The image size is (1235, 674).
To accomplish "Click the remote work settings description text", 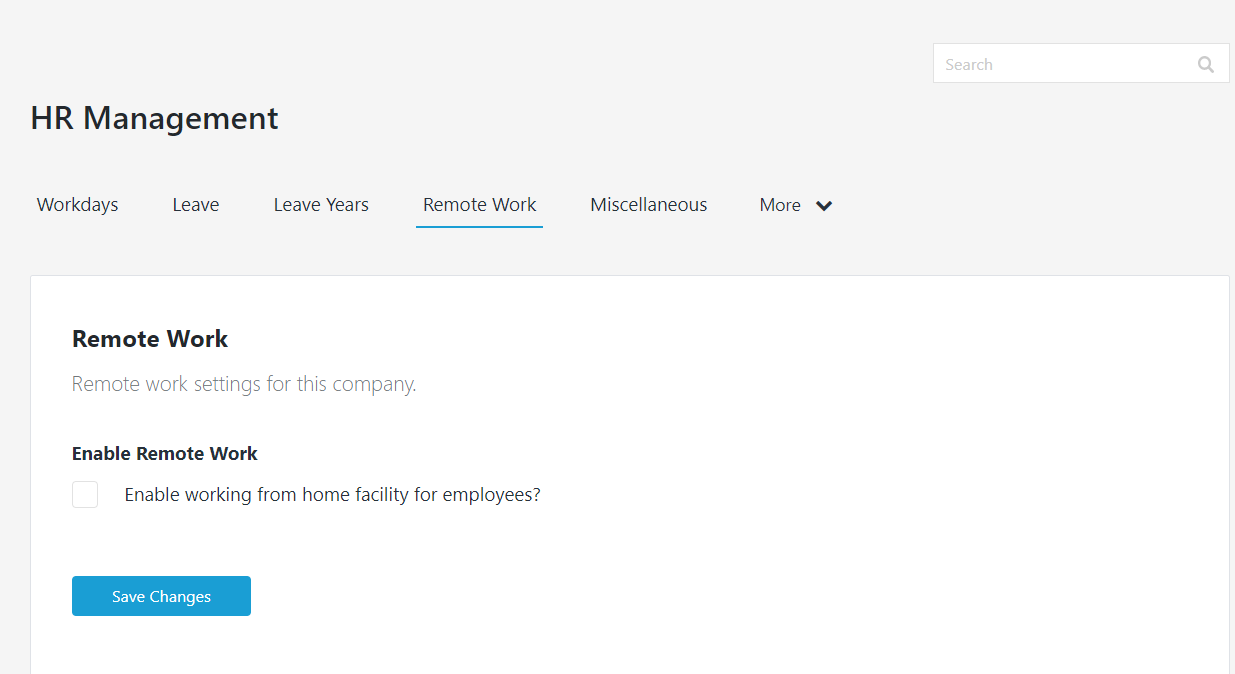I will 243,384.
